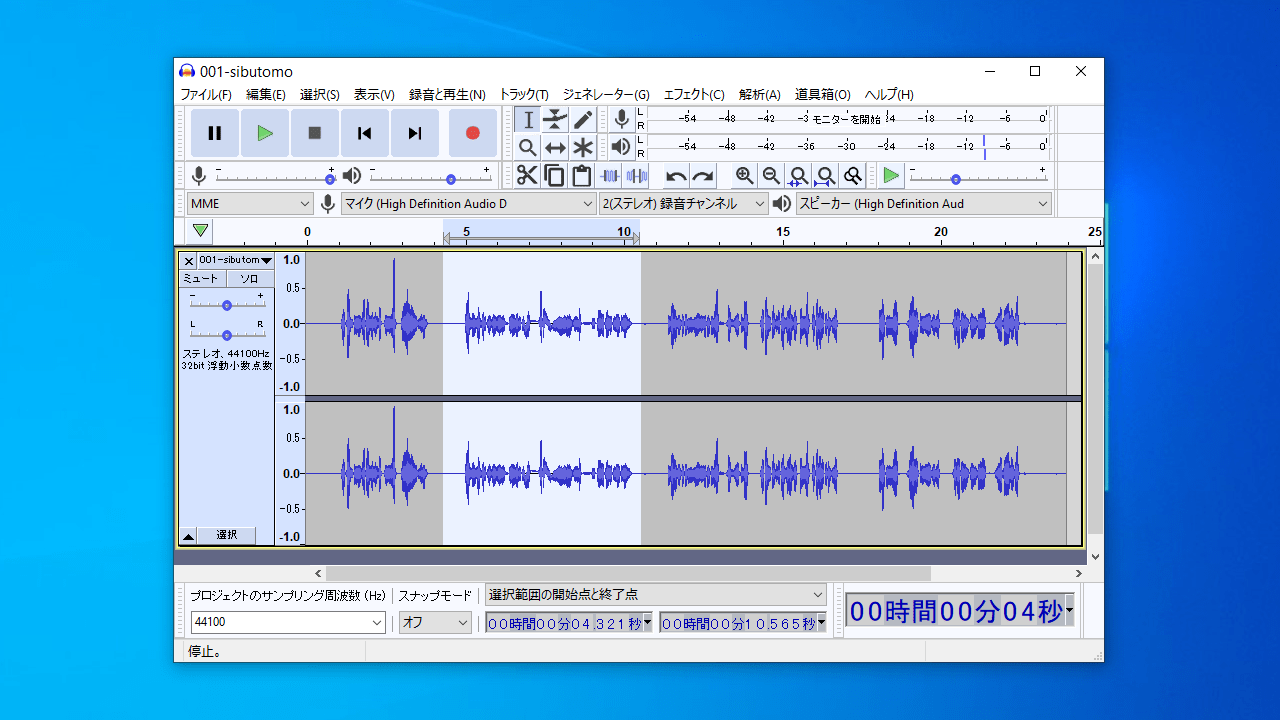Click the Play-at-speed green button
The image size is (1280, 720).
[x=891, y=176]
